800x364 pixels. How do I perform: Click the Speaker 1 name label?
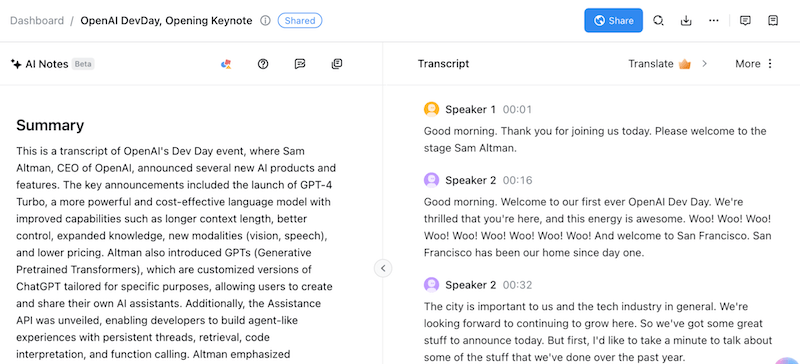[x=470, y=109]
